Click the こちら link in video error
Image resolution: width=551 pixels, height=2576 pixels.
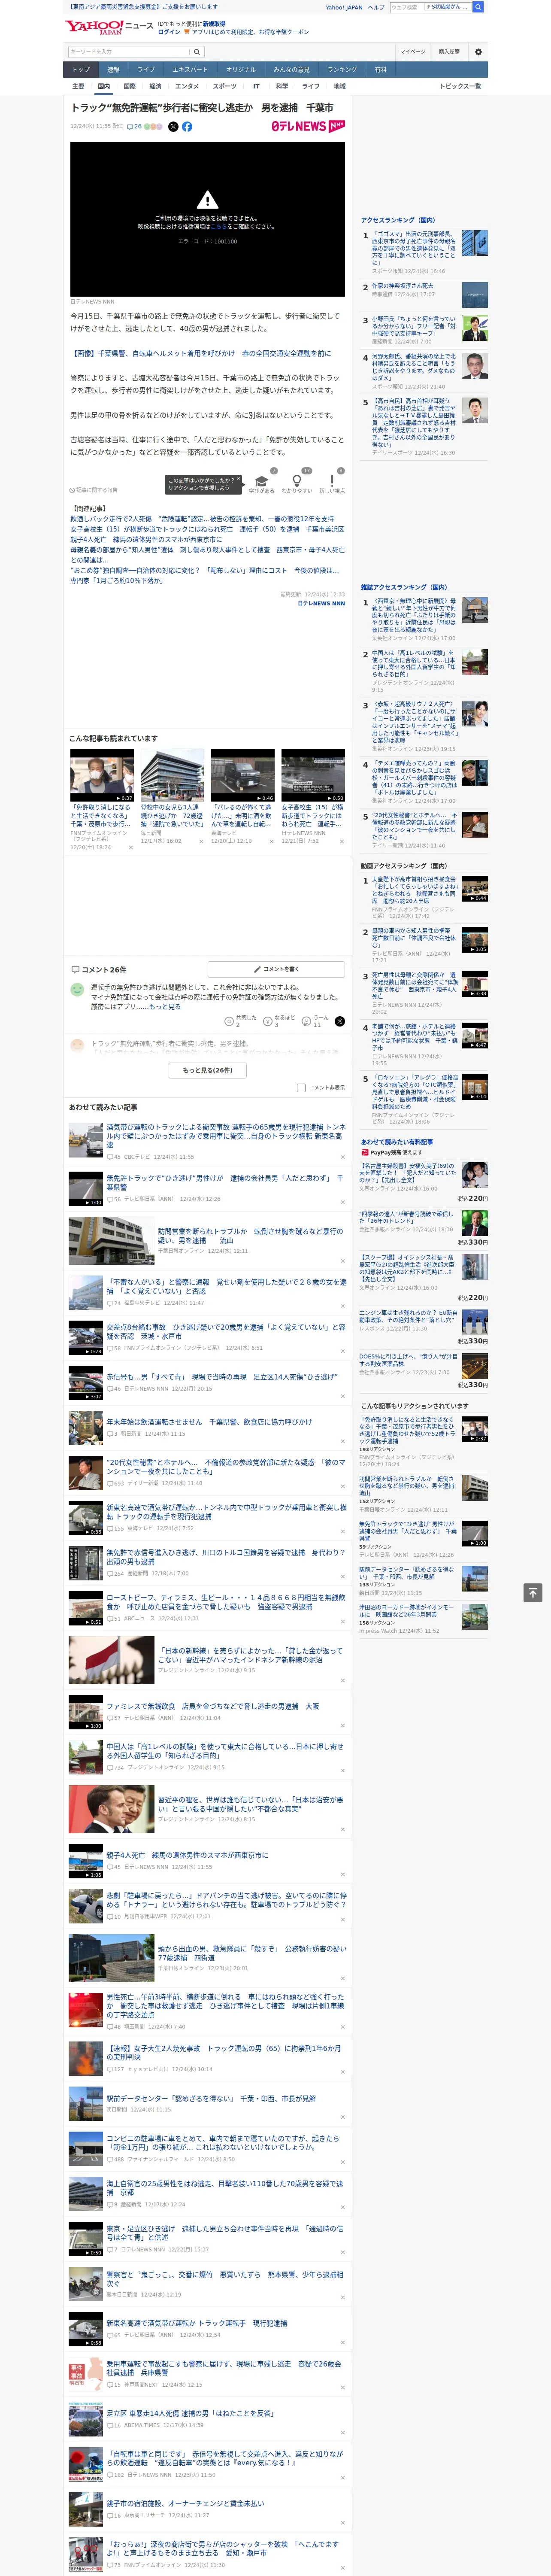coord(218,227)
